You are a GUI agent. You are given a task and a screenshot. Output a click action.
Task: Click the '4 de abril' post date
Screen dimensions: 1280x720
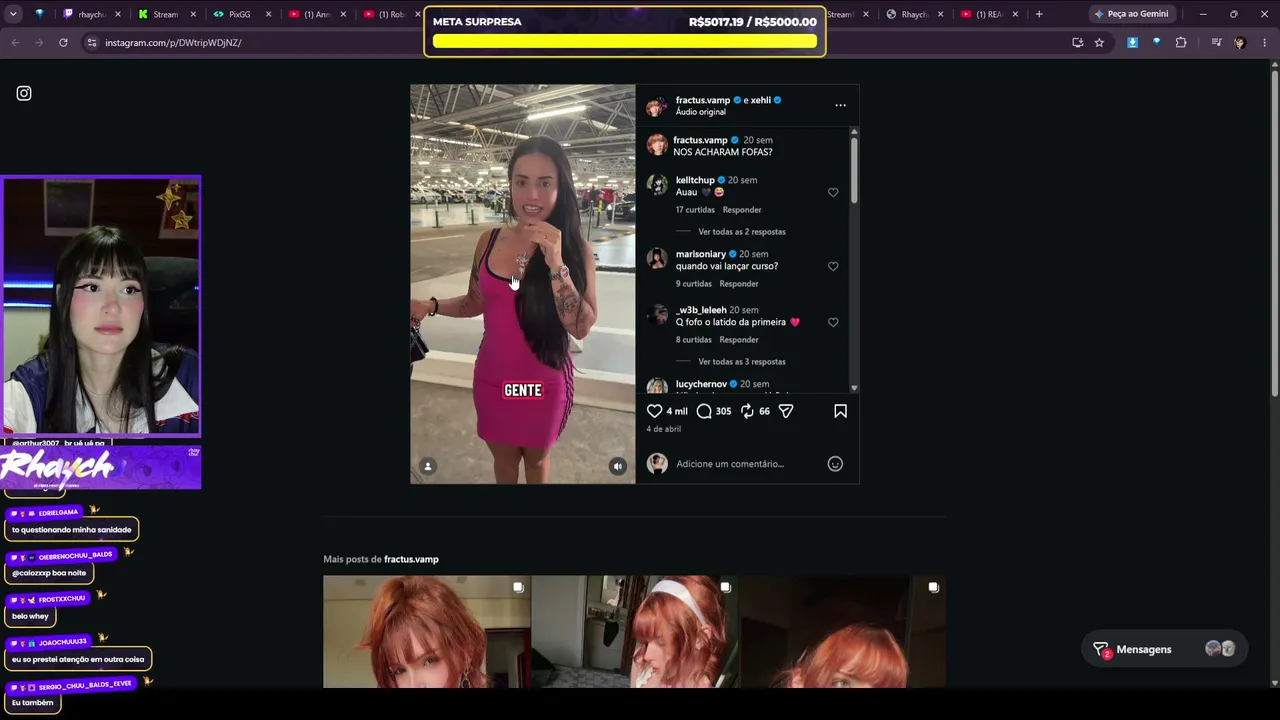click(663, 429)
